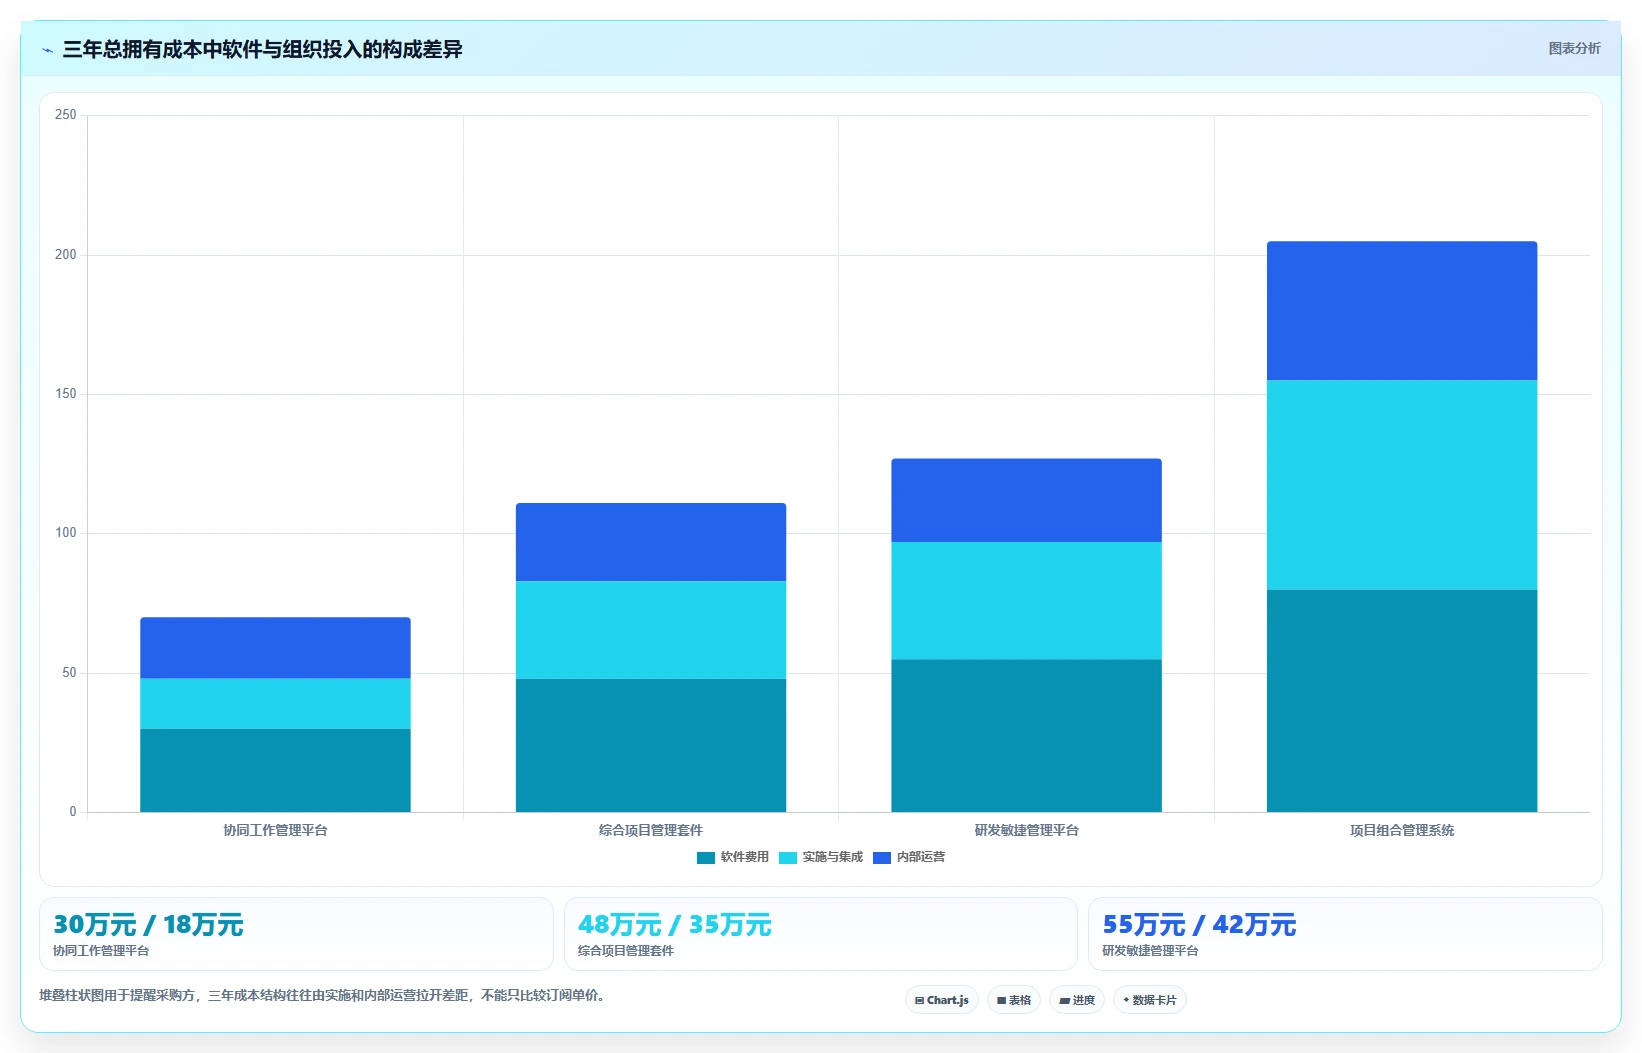Click the stat value 30万元 / 18万元
Viewport: 1642px width, 1053px height.
148,925
